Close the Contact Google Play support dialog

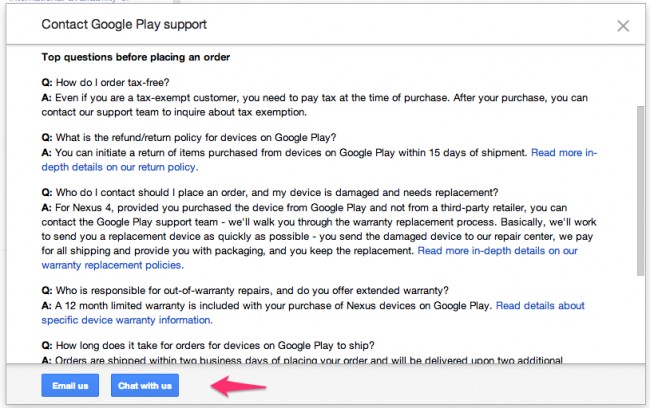coord(623,25)
